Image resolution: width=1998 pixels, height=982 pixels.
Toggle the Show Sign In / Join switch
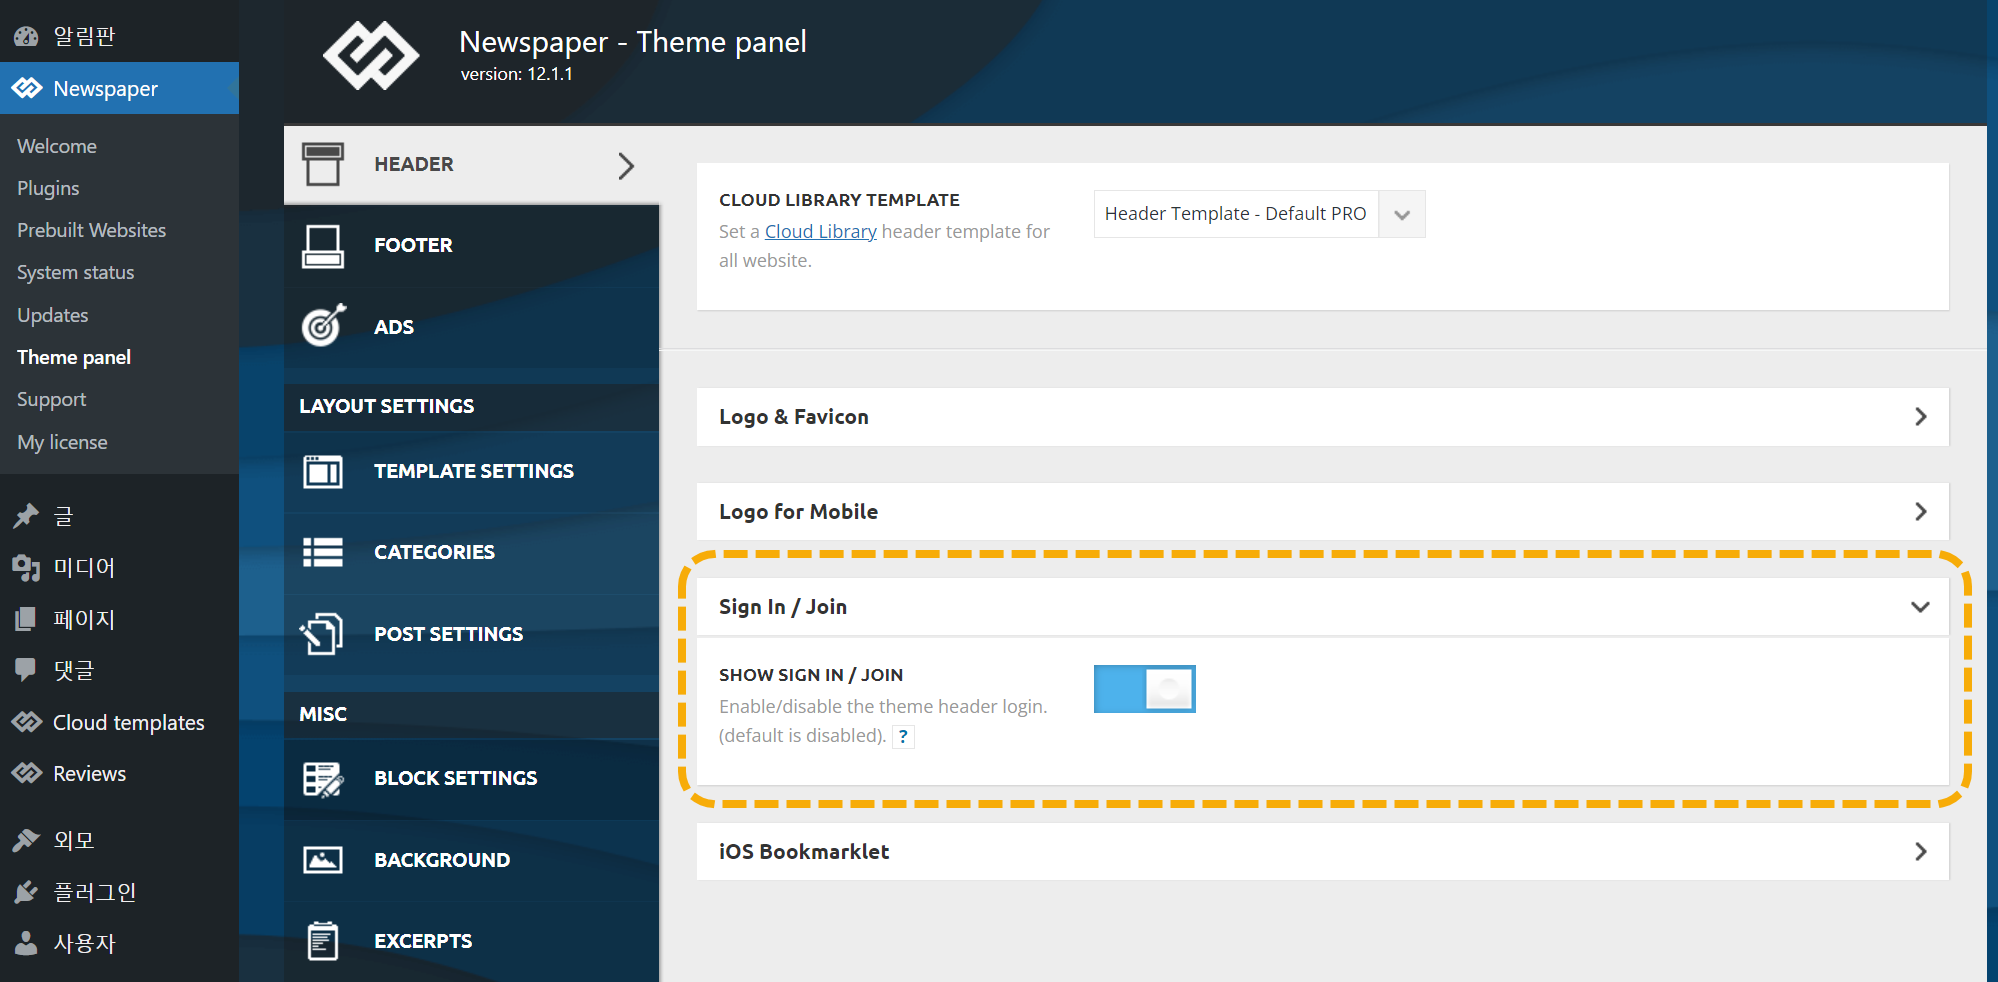1144,689
